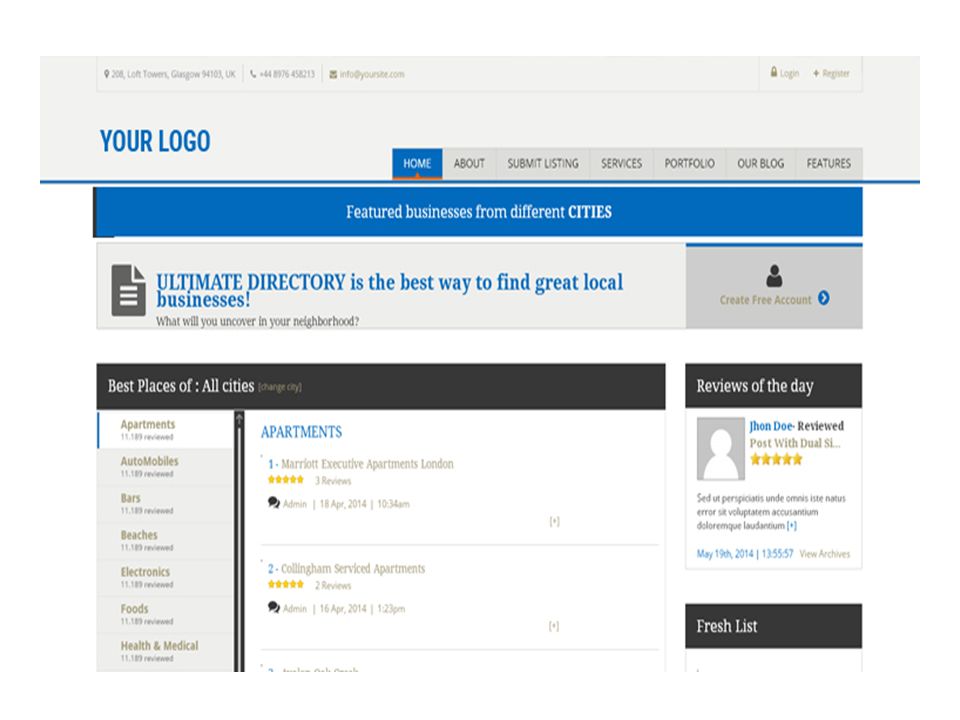This screenshot has height=720, width=960.
Task: Select the Health & Medical category
Action: pos(165,651)
